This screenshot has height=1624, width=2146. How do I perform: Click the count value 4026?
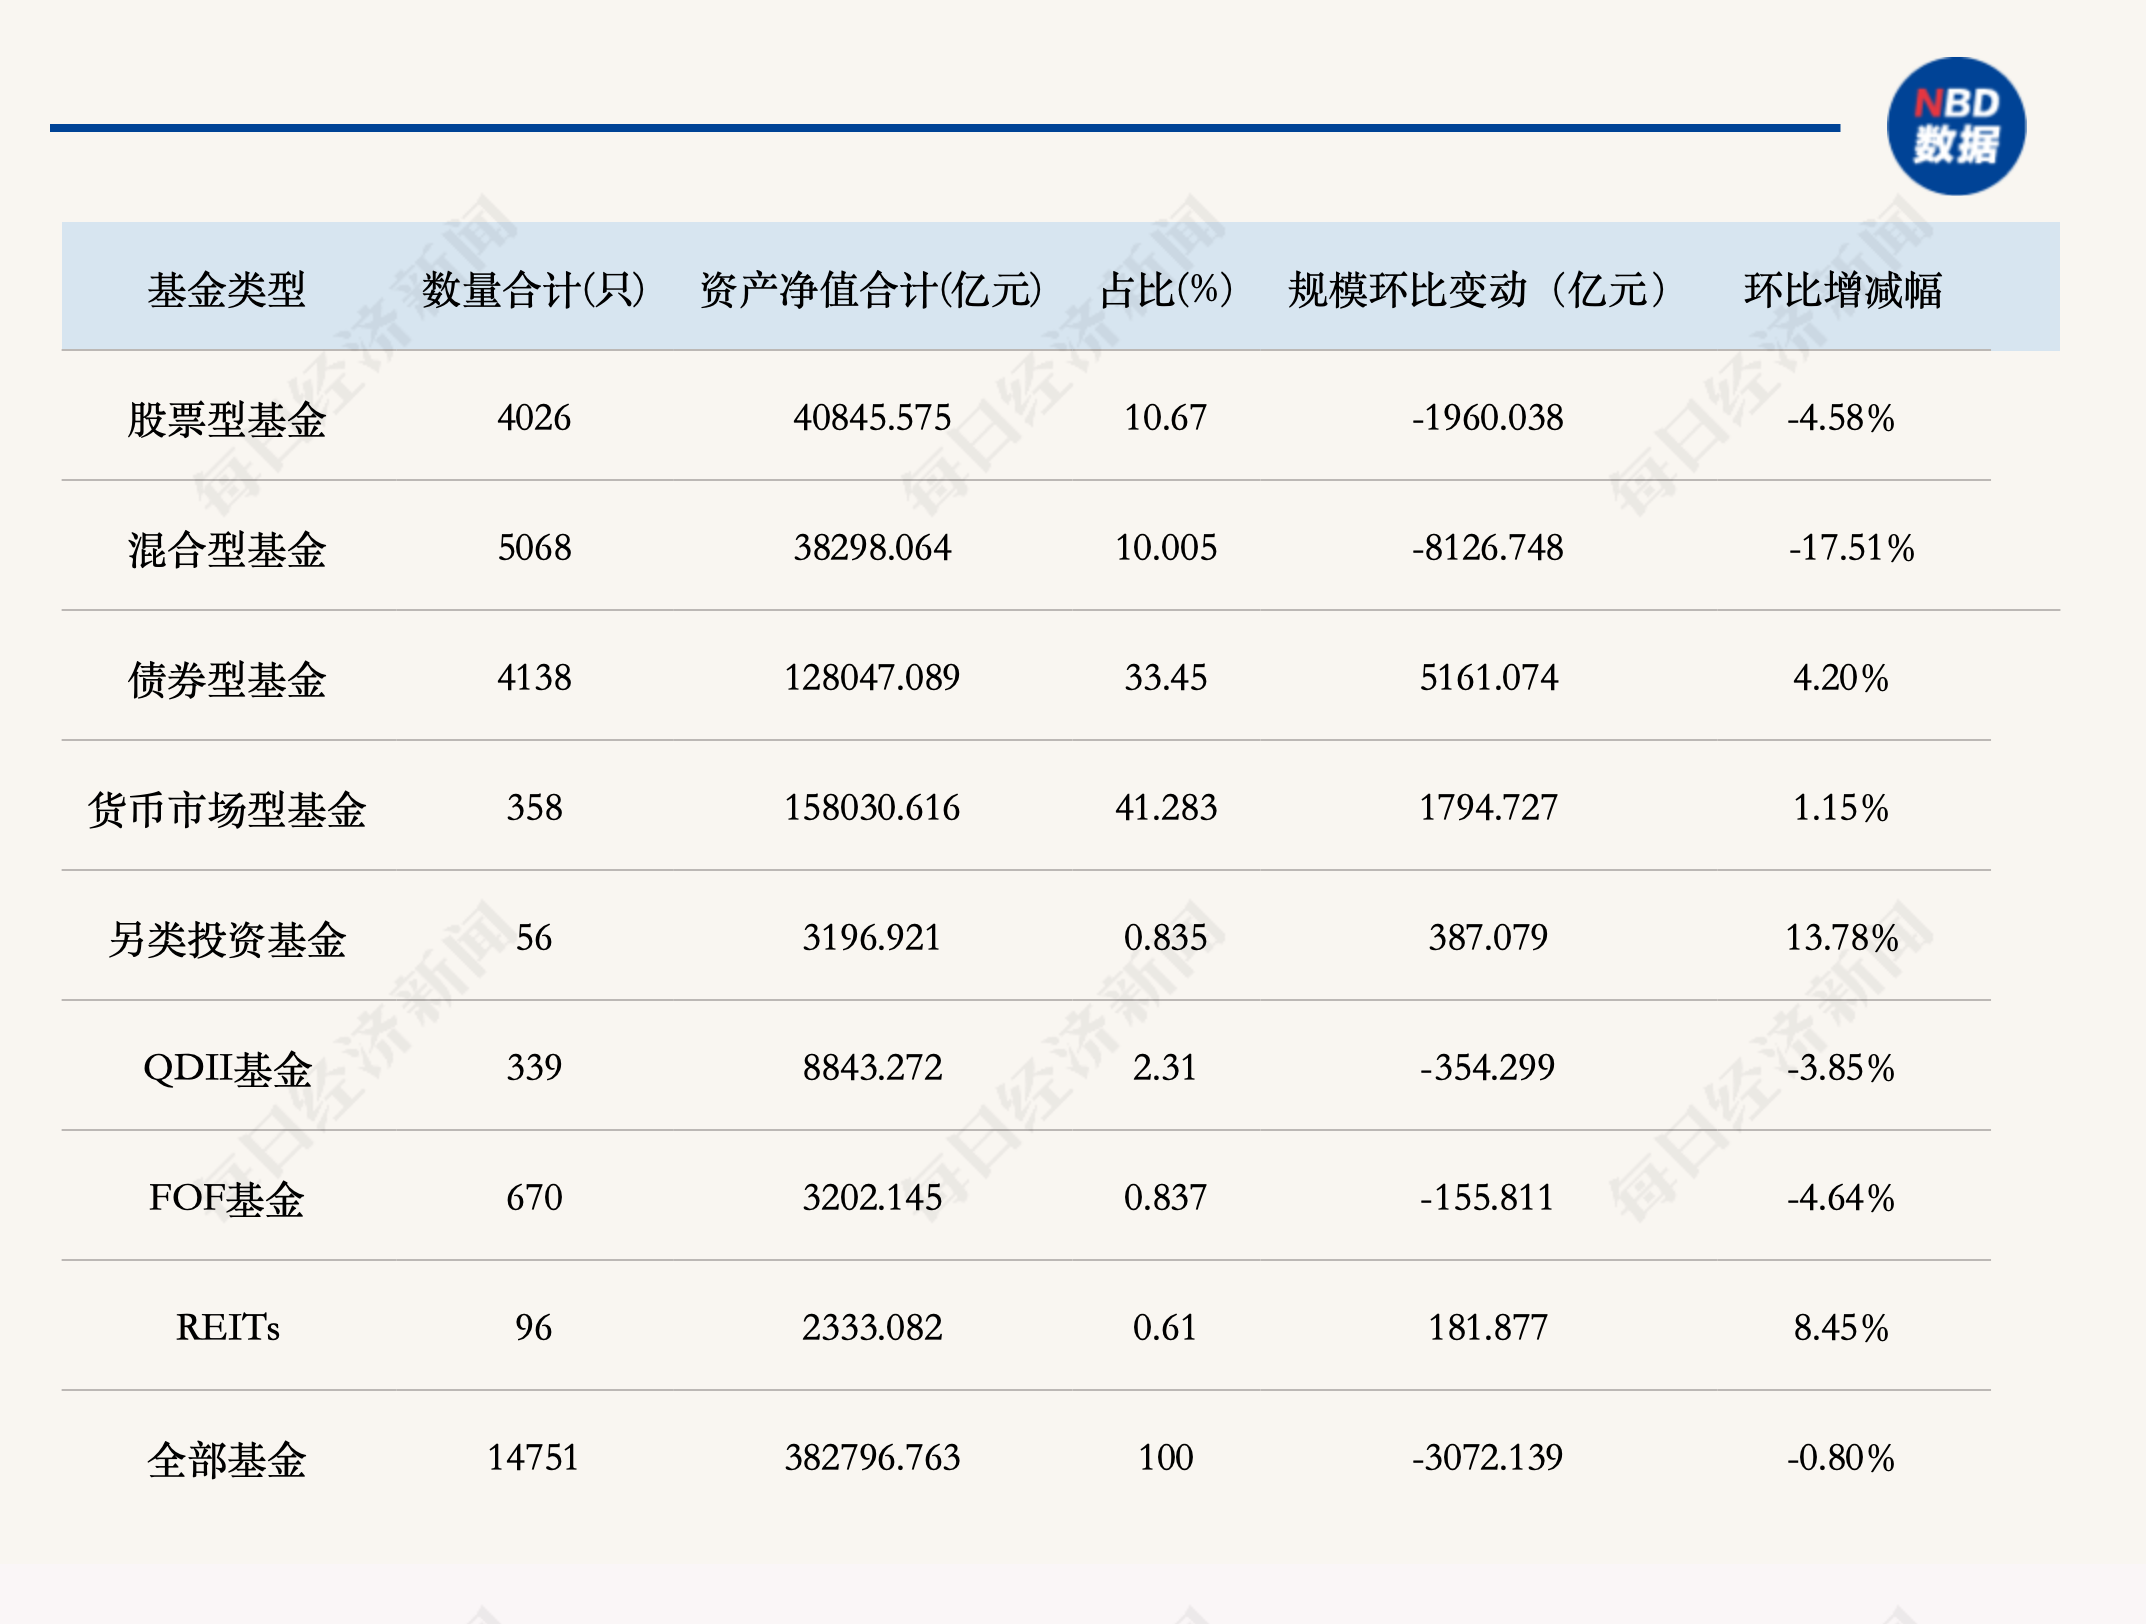[534, 417]
